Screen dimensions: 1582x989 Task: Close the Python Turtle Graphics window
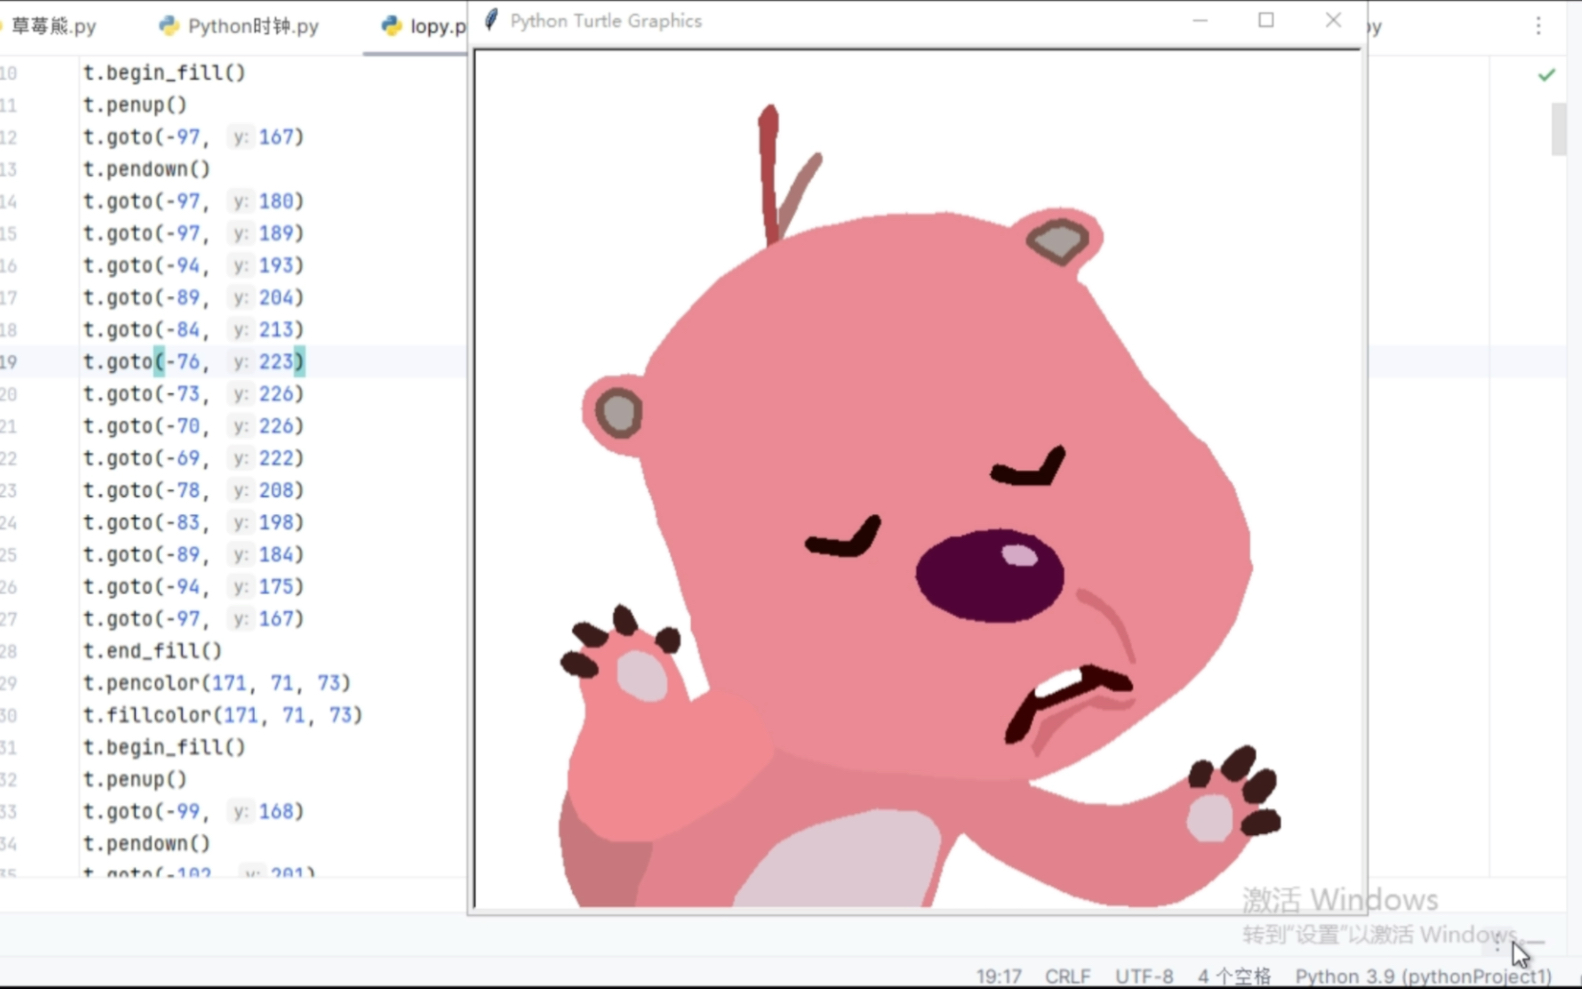(x=1333, y=20)
